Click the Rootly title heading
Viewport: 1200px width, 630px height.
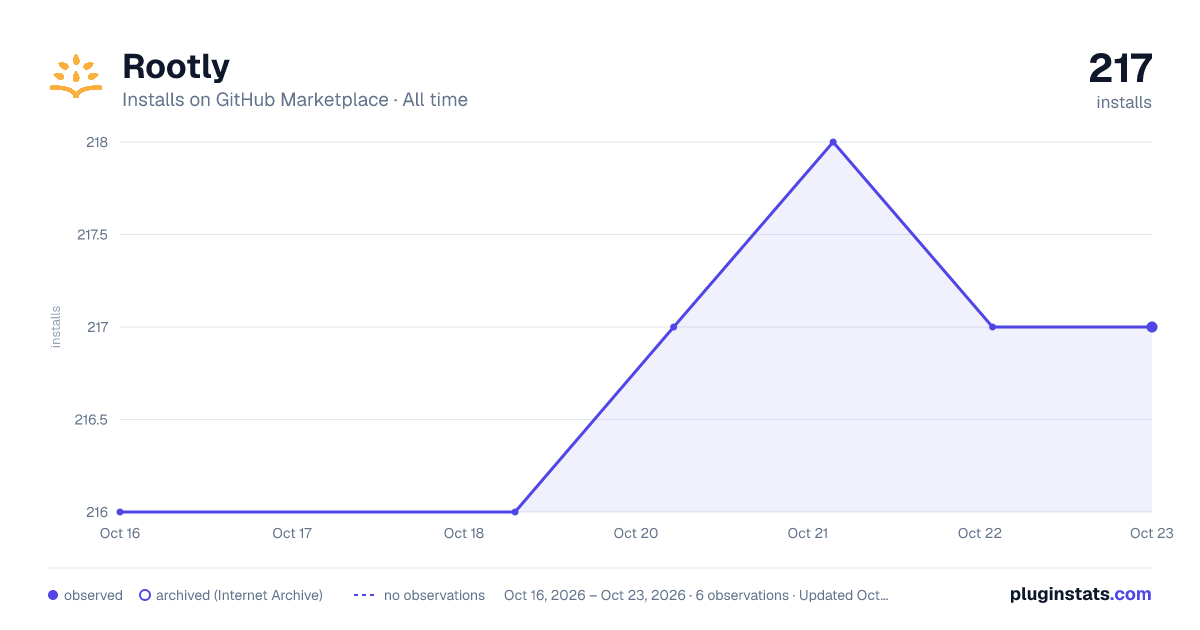tap(176, 67)
